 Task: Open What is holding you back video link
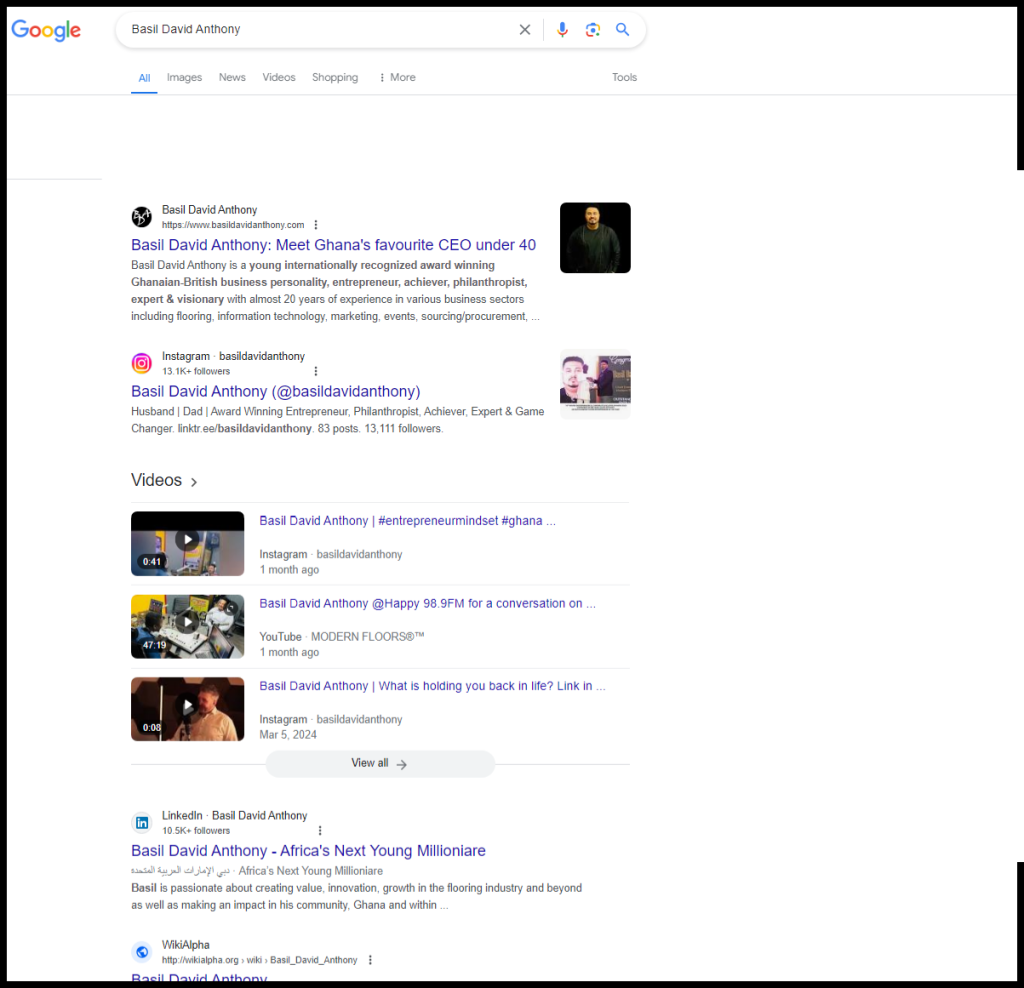point(432,686)
